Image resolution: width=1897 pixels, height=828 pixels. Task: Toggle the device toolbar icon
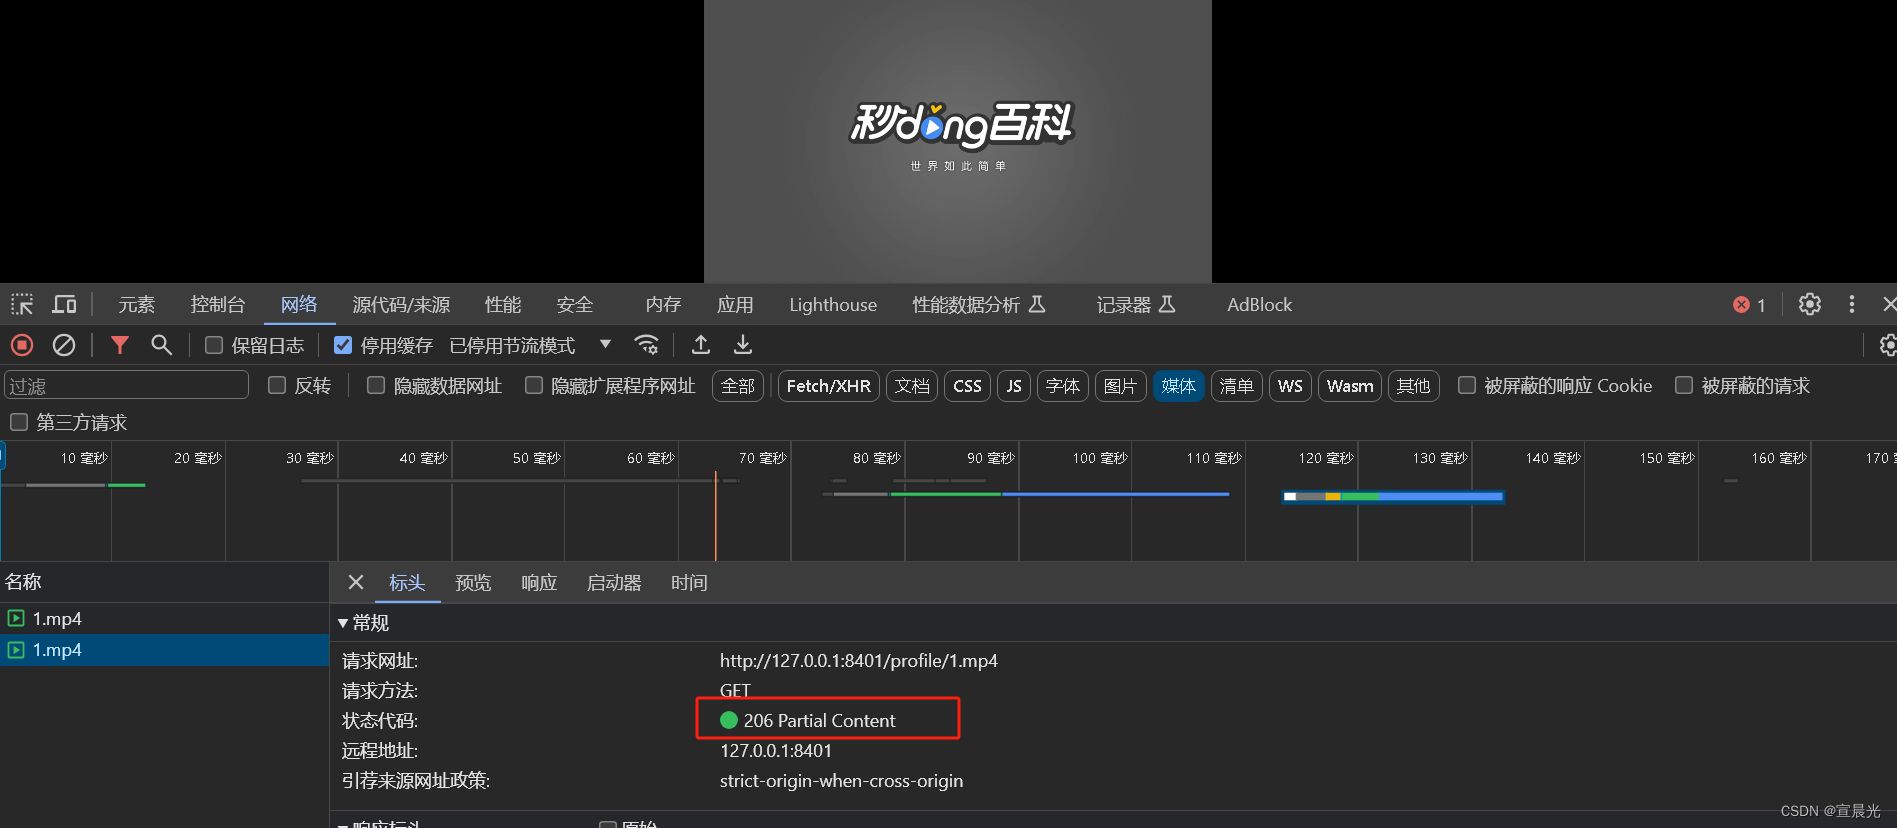pos(65,304)
